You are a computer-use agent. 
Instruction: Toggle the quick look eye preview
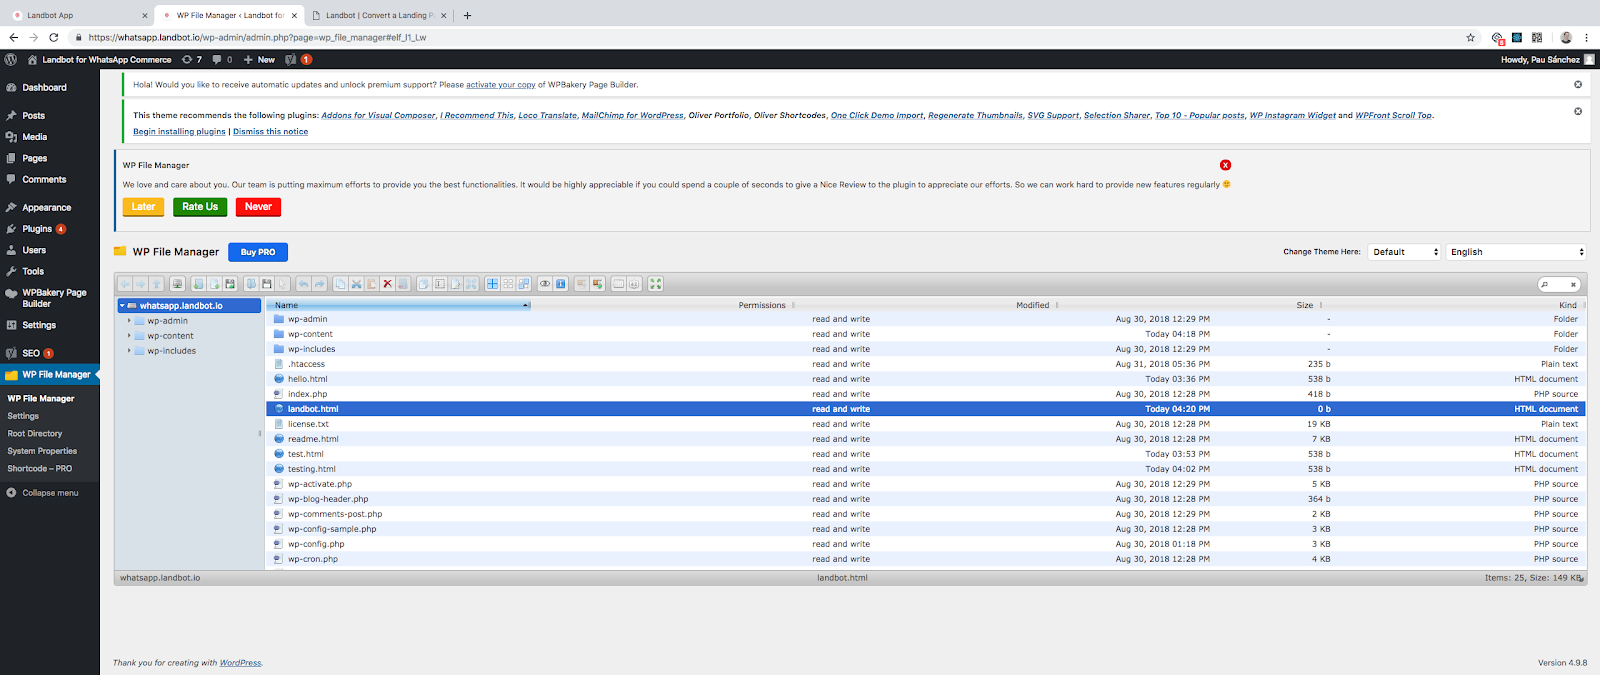[544, 284]
